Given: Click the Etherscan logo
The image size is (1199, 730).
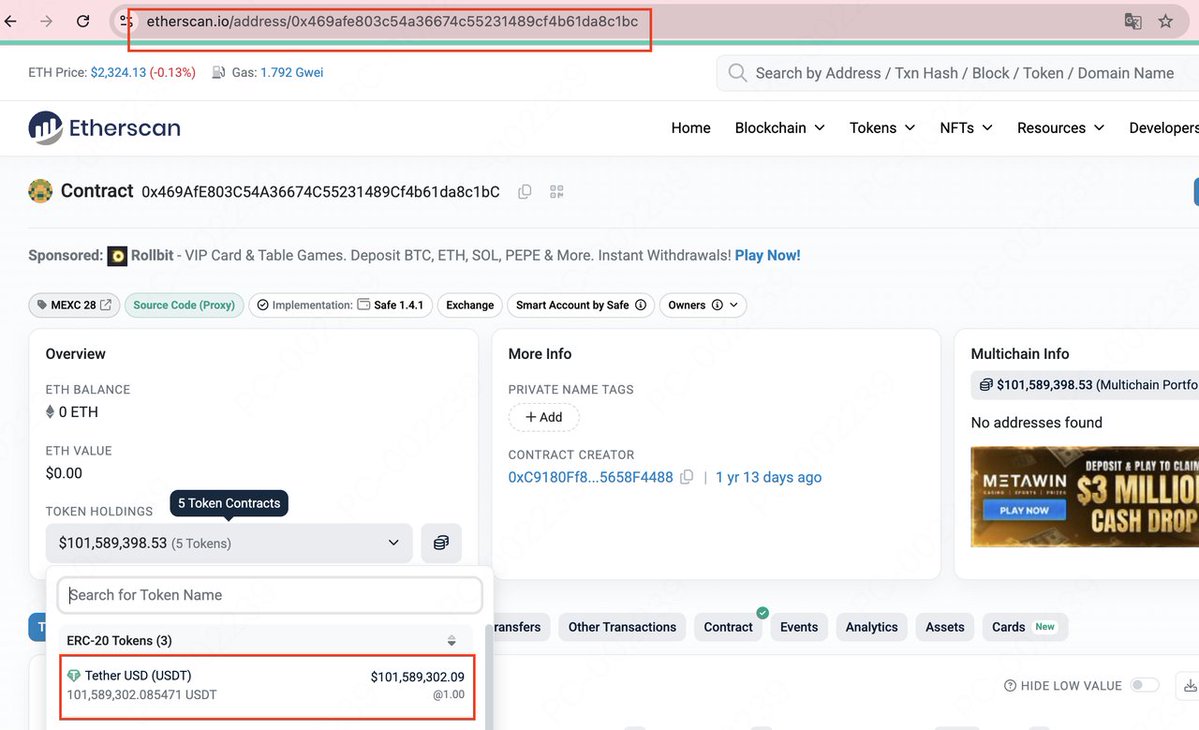Looking at the screenshot, I should coord(105,128).
